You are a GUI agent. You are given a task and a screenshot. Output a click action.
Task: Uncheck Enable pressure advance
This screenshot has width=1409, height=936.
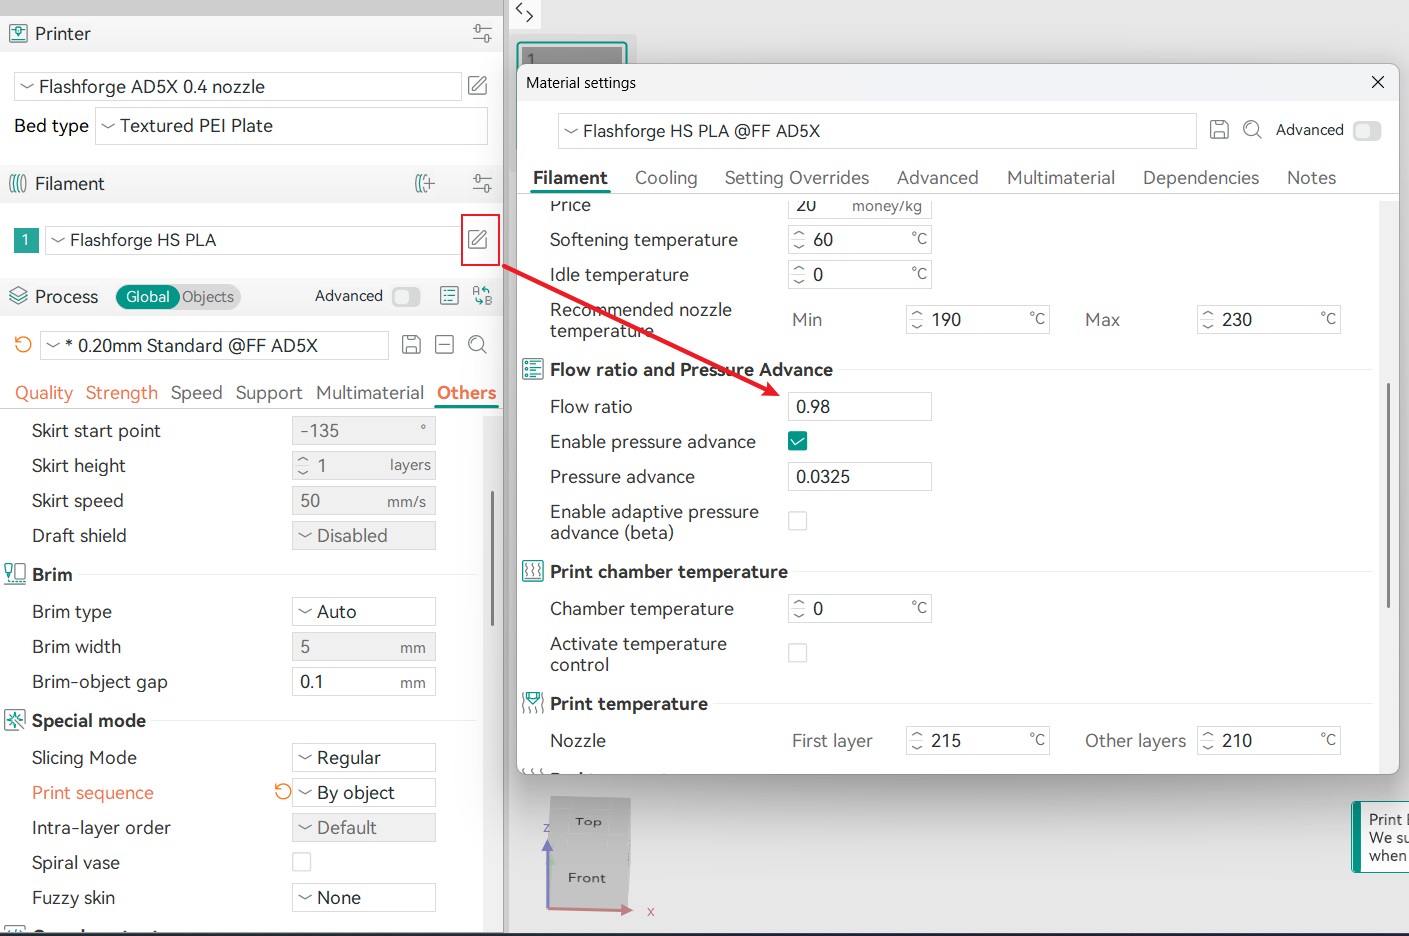798,441
